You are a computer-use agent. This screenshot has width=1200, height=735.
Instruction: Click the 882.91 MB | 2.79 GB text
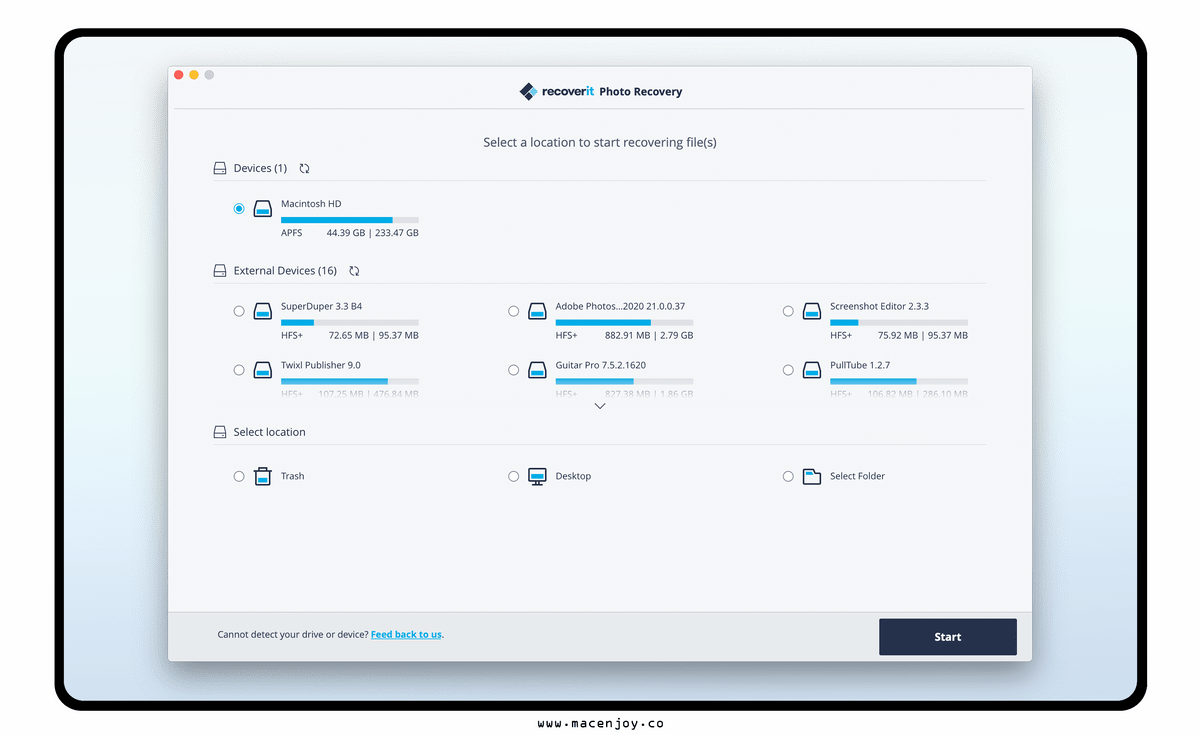pyautogui.click(x=649, y=335)
